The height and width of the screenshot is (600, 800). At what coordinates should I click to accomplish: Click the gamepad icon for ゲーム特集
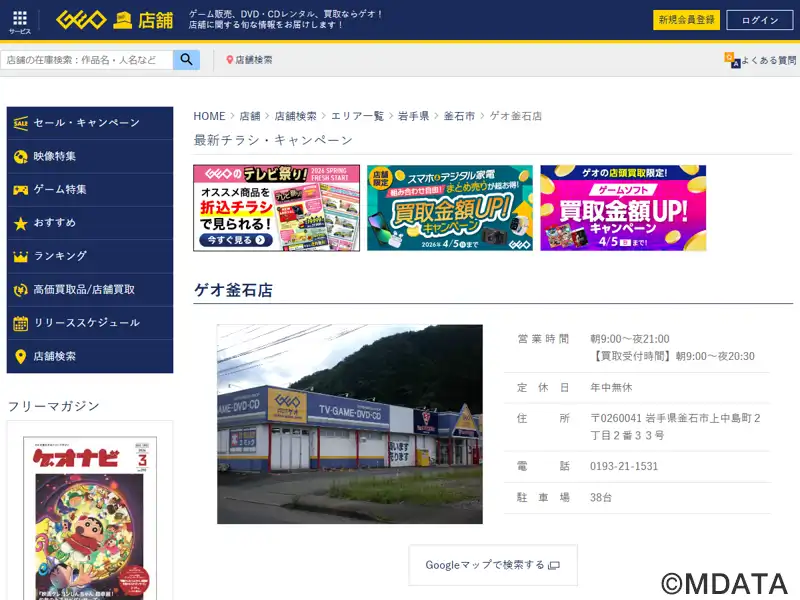click(x=20, y=190)
